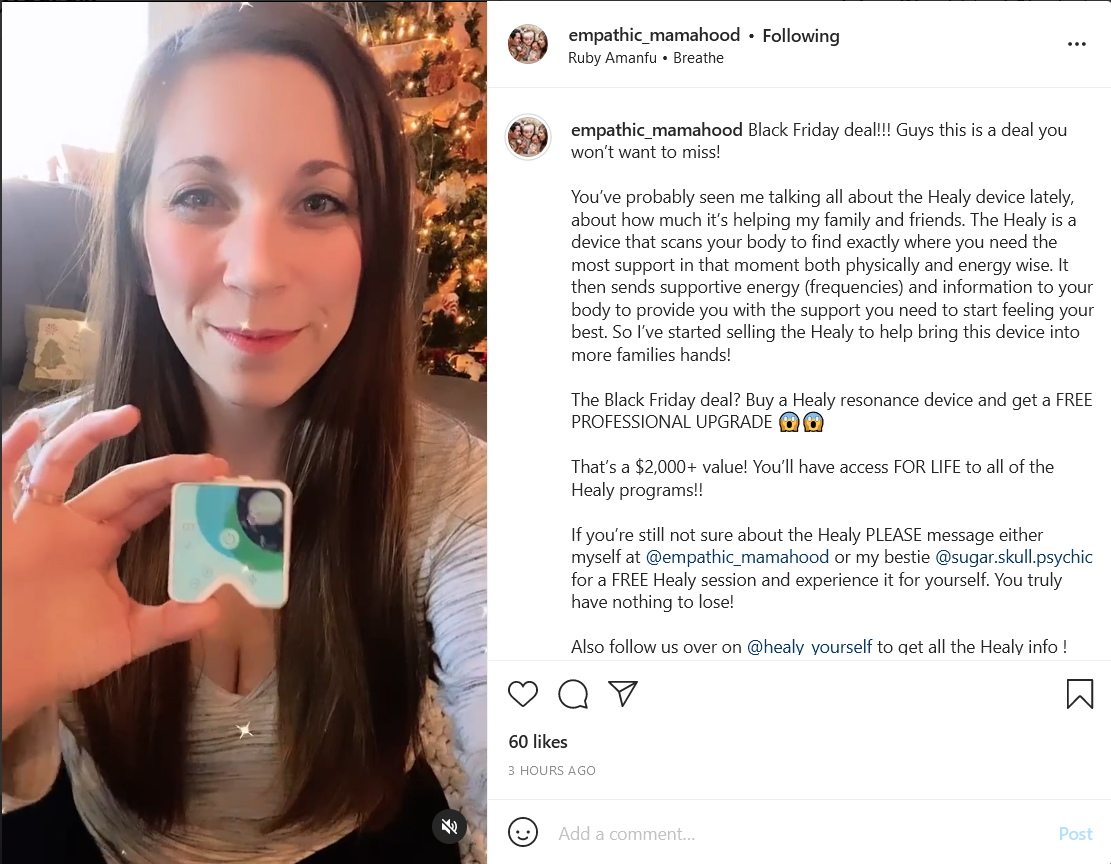Save the post with the bookmark icon
This screenshot has height=864, width=1111.
click(1080, 694)
